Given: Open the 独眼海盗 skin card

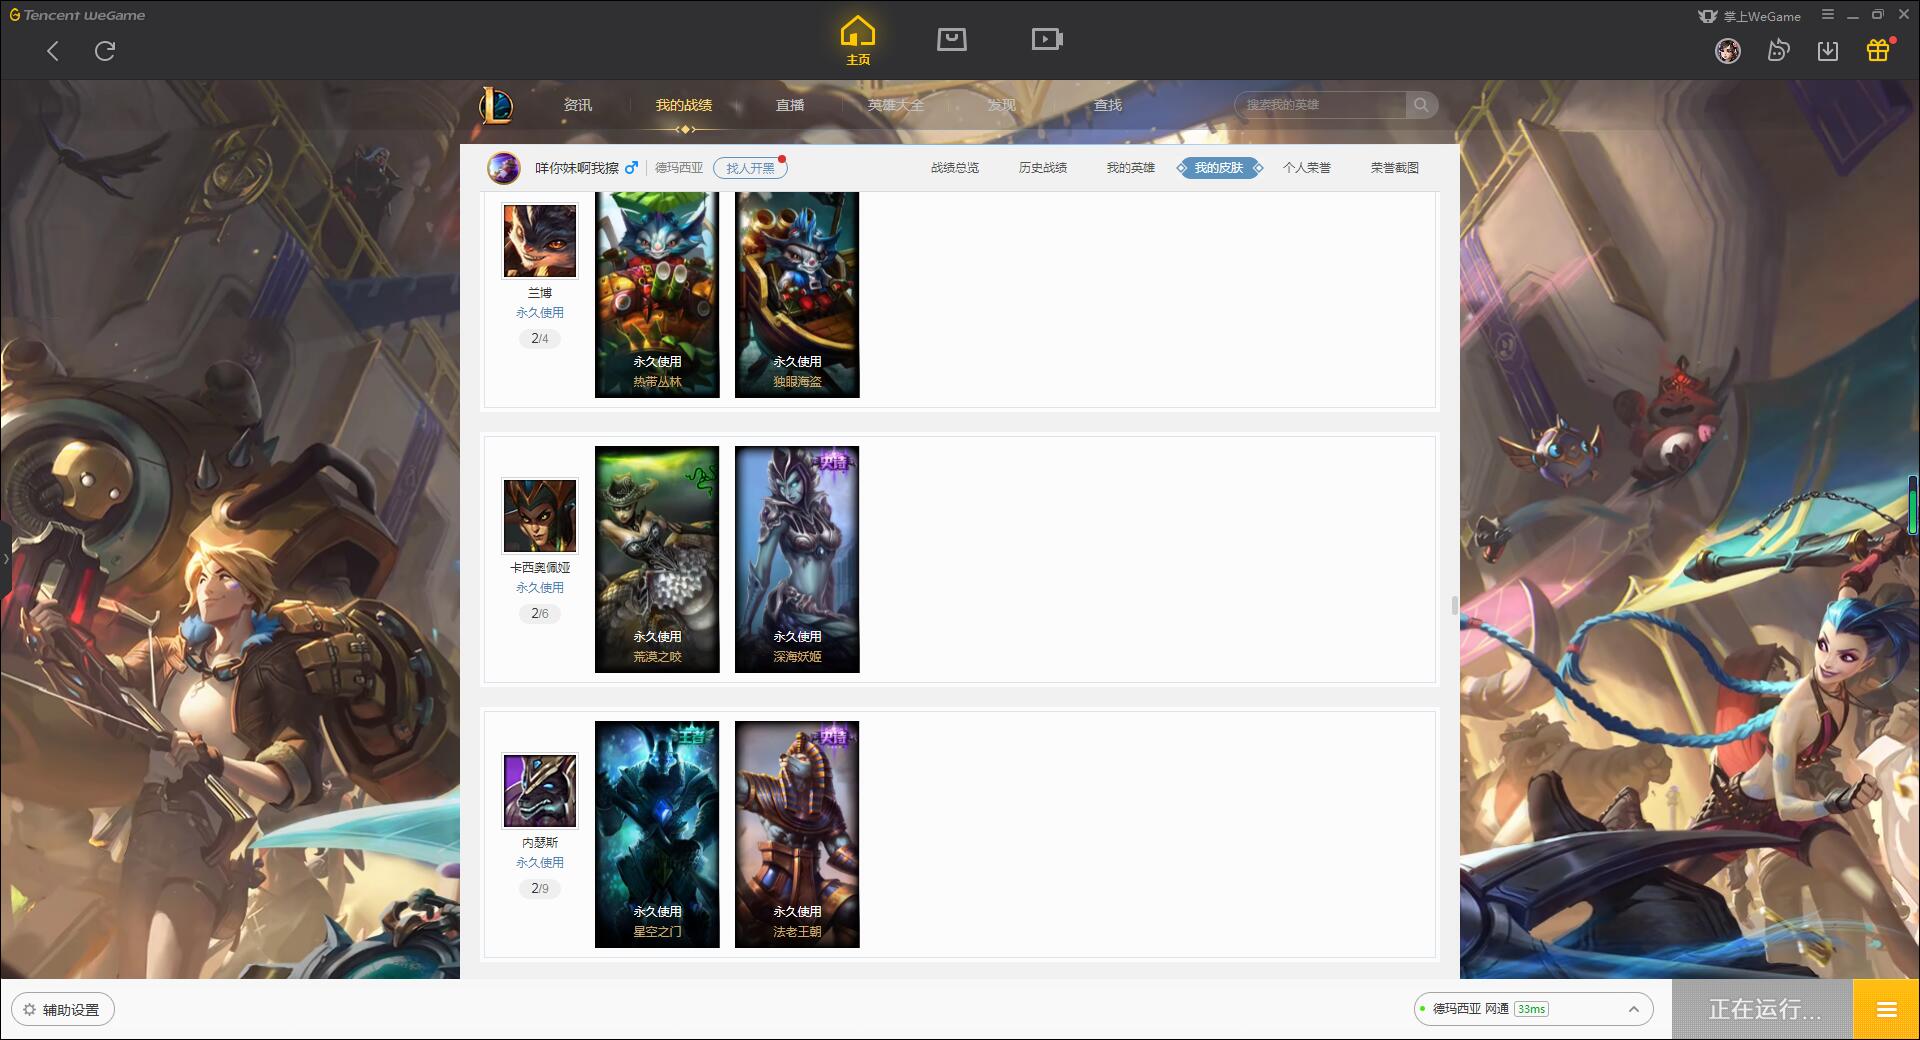Looking at the screenshot, I should click(797, 295).
